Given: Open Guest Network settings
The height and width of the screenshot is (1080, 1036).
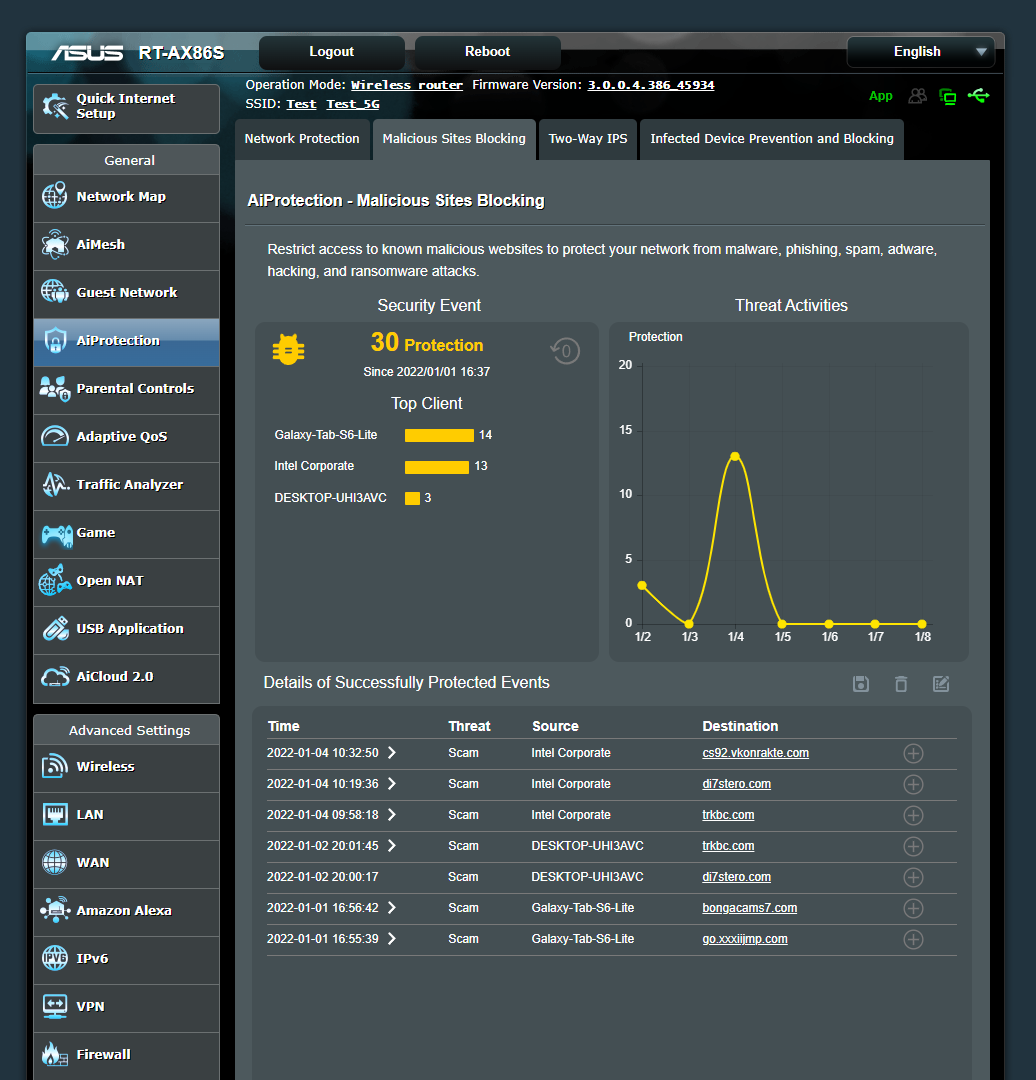Looking at the screenshot, I should [x=126, y=294].
